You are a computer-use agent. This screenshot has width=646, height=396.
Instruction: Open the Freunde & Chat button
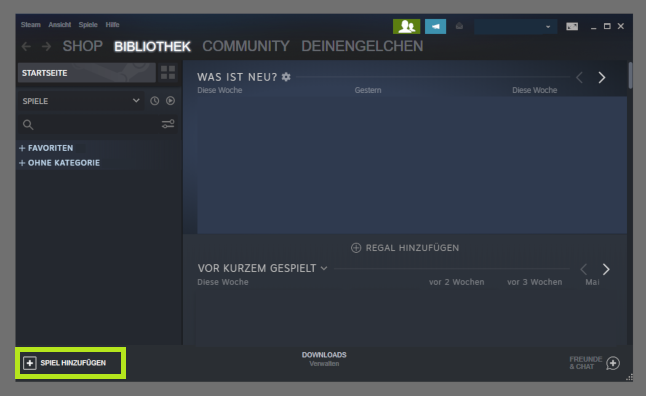595,363
